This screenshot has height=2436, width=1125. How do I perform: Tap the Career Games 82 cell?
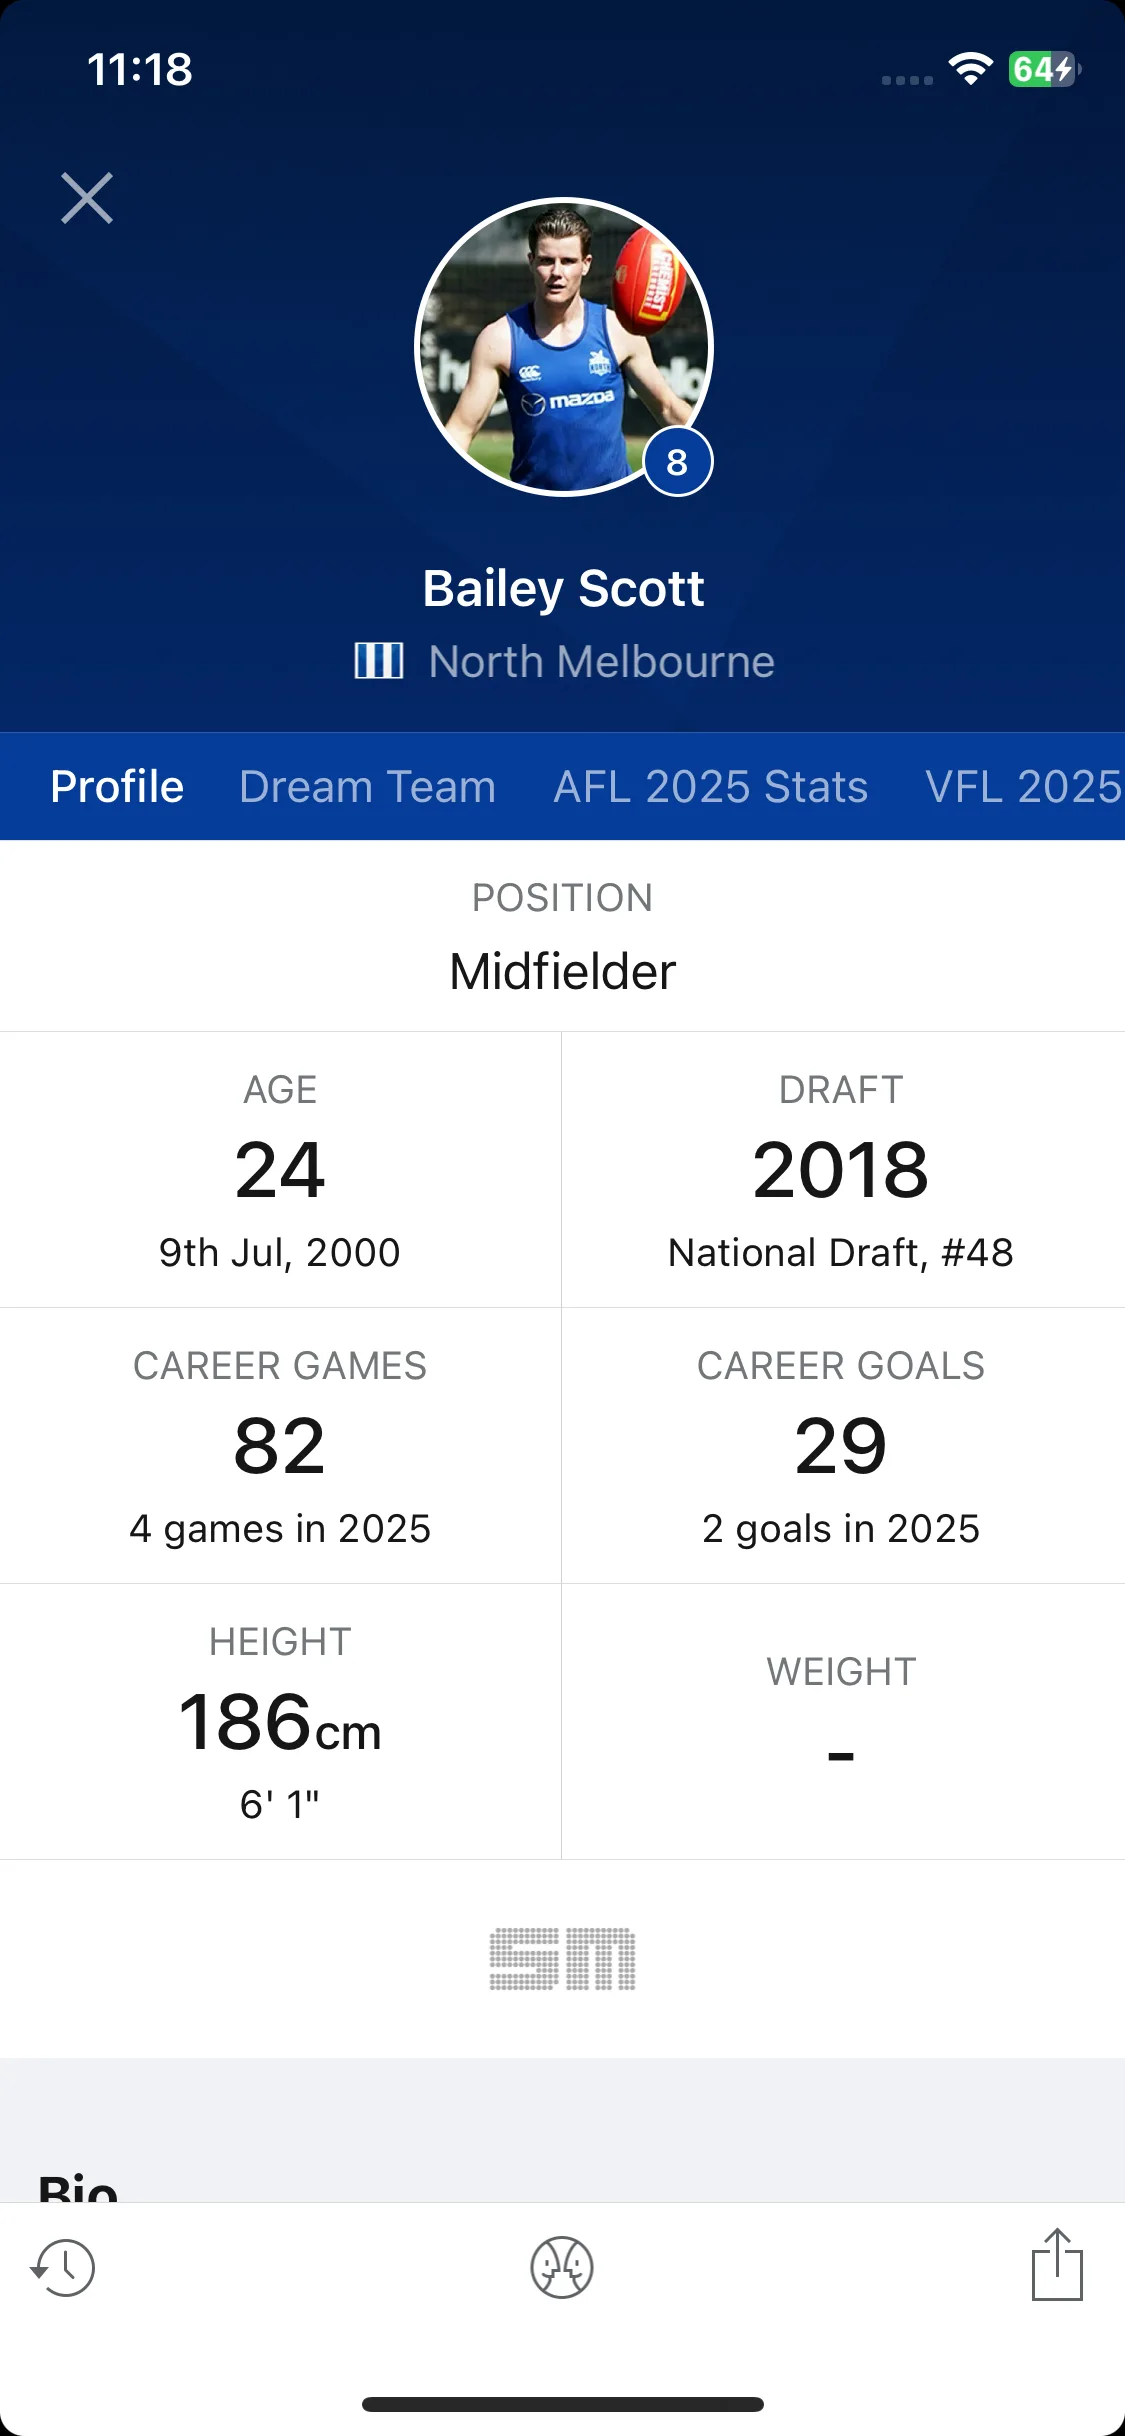280,1445
